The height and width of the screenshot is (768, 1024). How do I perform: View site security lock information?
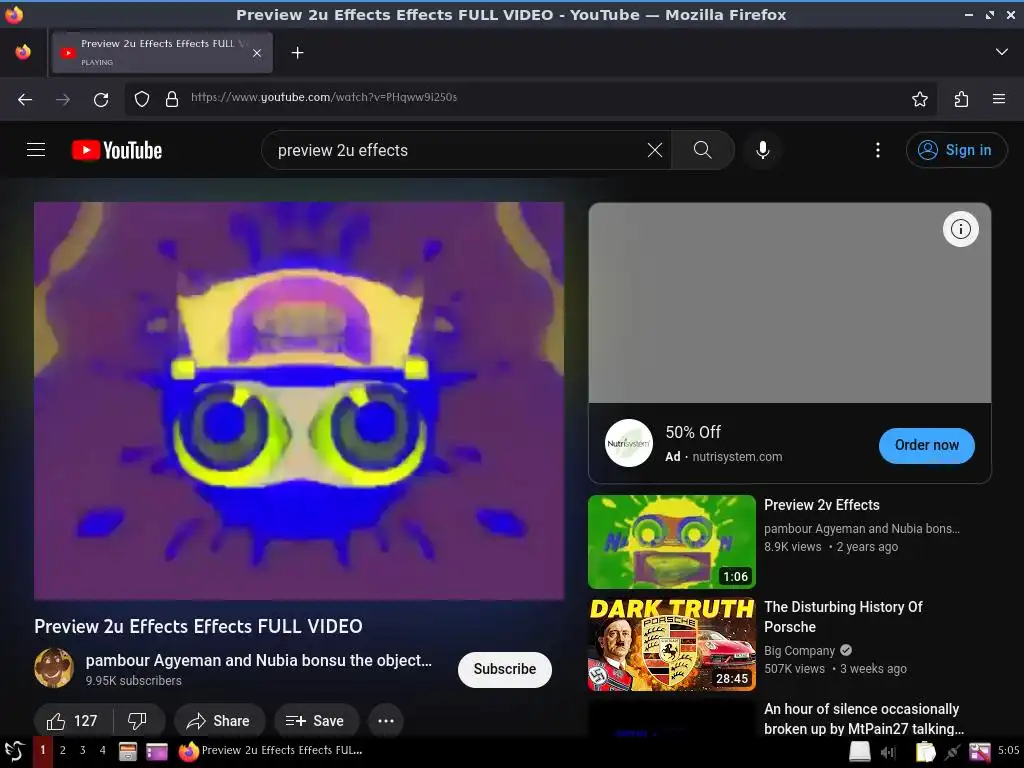(172, 99)
